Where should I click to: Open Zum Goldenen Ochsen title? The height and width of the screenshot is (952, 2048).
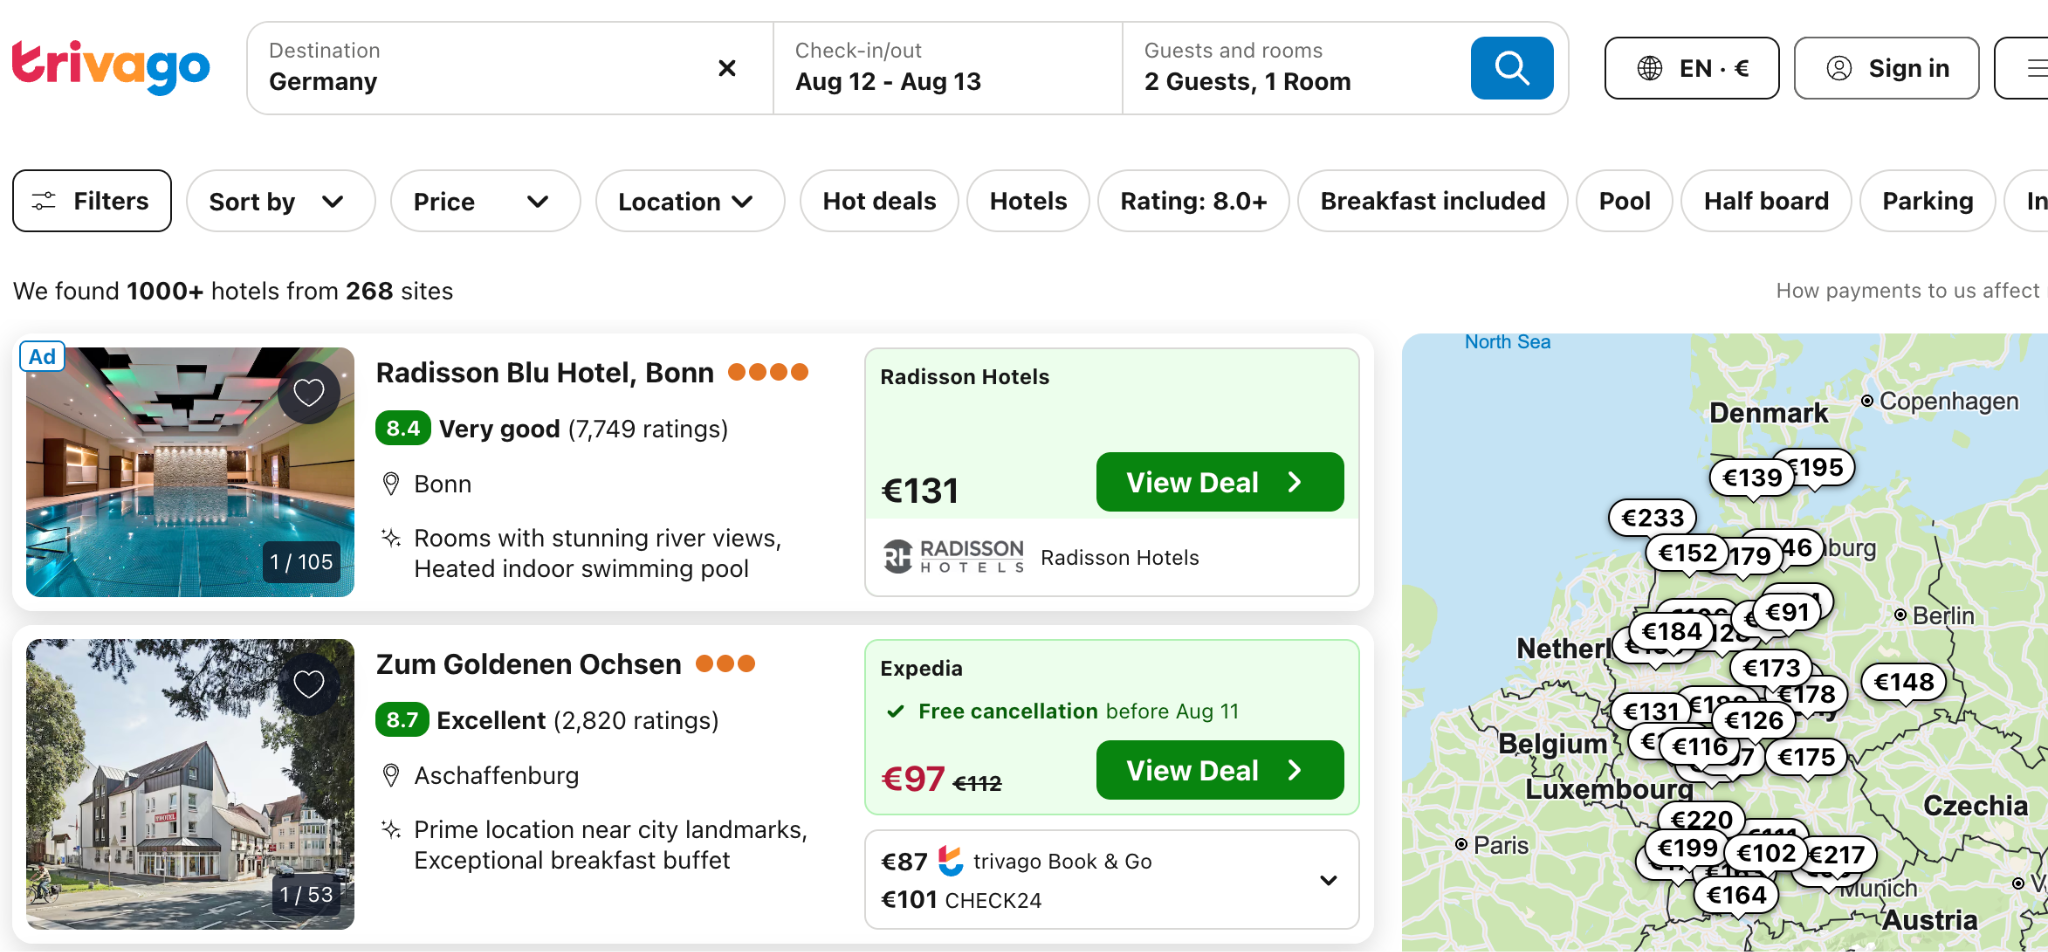(x=528, y=664)
